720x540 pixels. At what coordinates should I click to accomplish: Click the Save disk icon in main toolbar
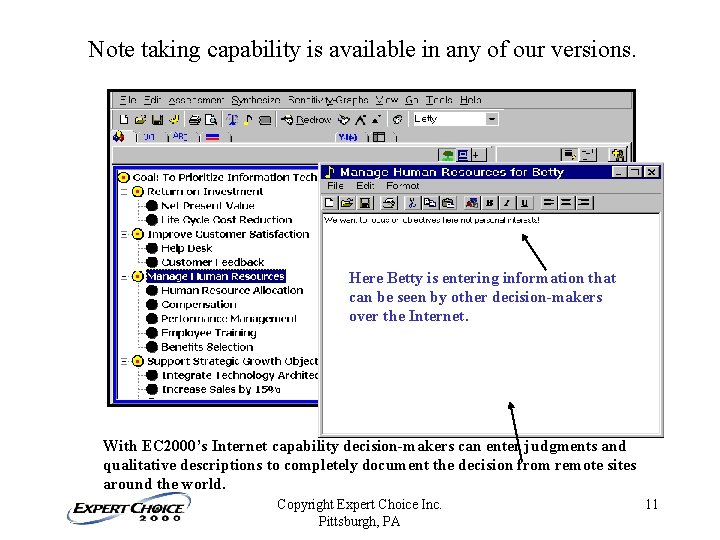point(157,120)
